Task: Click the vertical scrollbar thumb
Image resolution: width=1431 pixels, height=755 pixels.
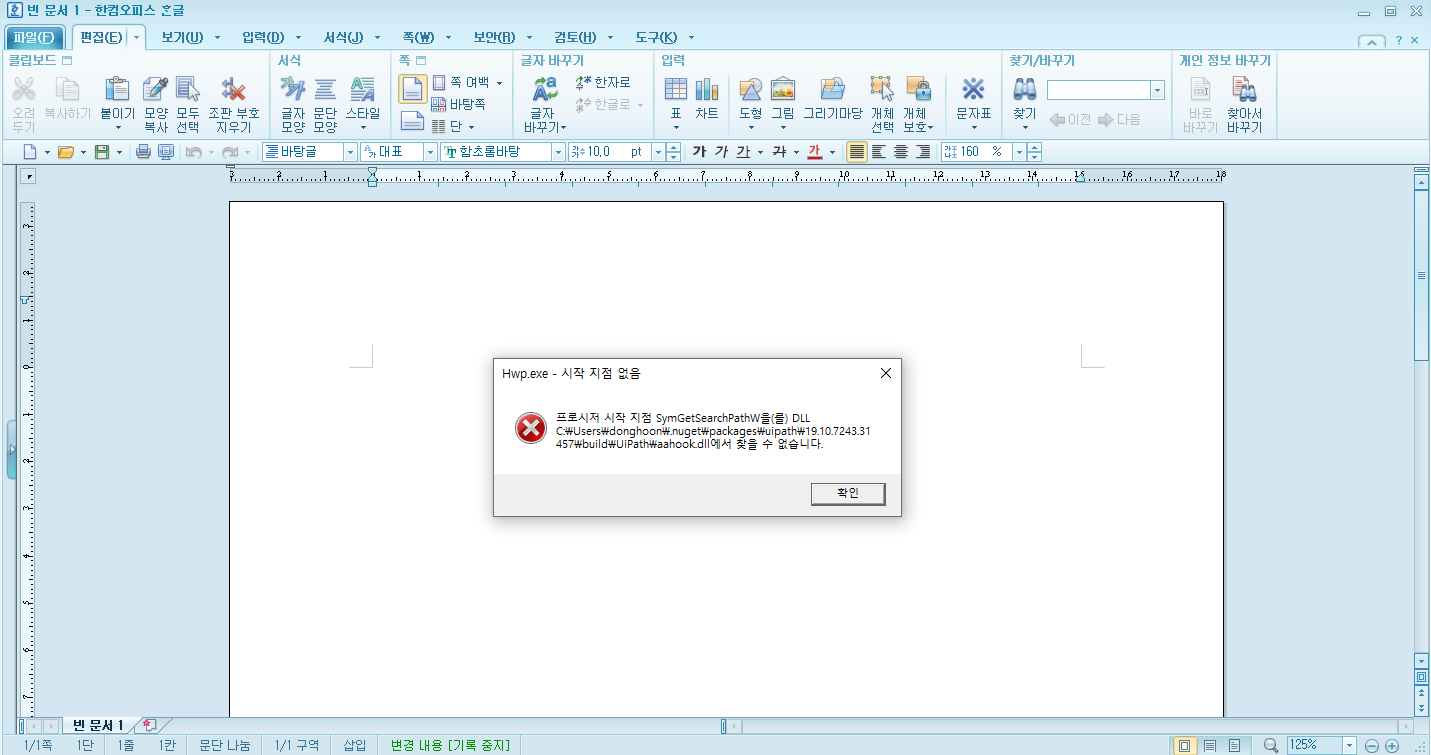Action: [x=1421, y=275]
